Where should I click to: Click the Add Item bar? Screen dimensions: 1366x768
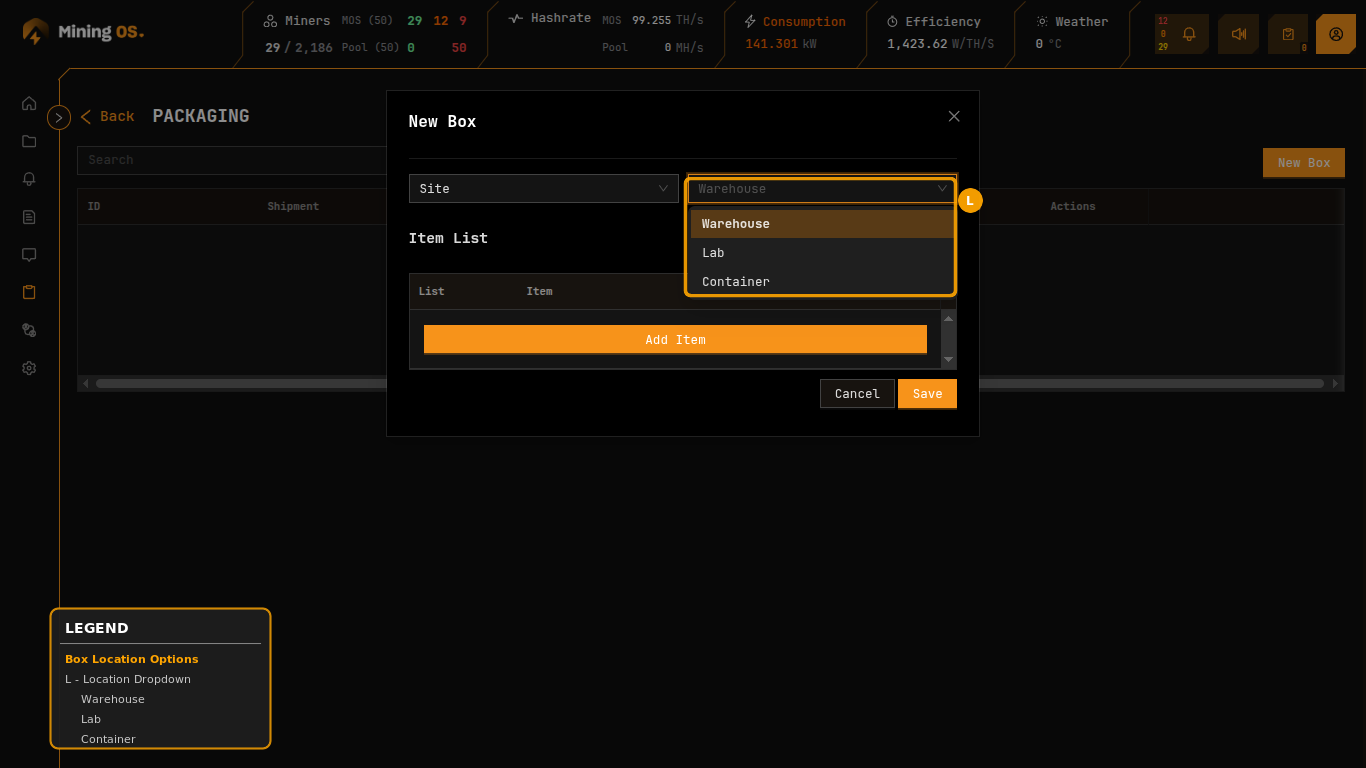pos(675,339)
